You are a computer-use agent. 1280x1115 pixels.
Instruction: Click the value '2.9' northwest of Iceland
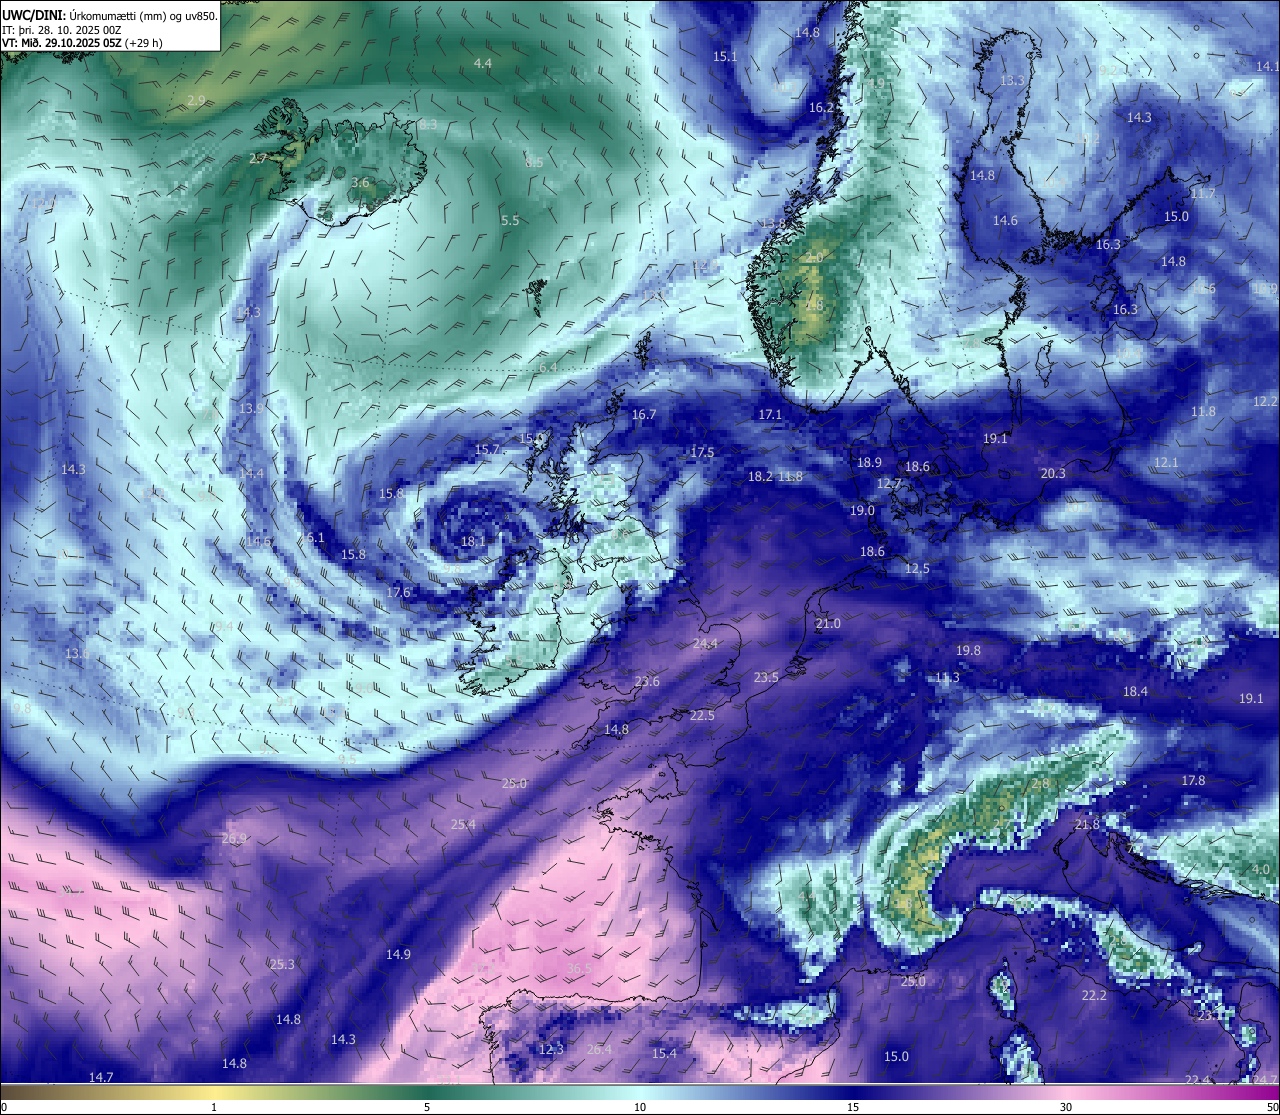[x=196, y=101]
